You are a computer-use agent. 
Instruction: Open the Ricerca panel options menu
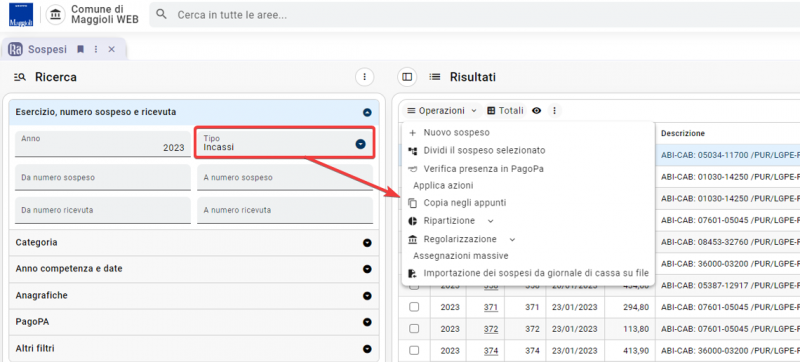point(364,77)
